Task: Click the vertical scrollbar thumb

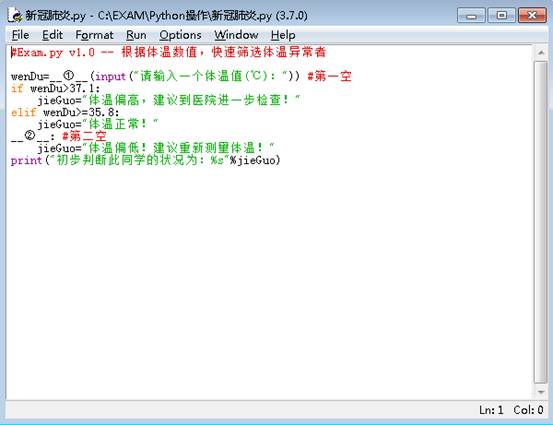Action: (541, 222)
